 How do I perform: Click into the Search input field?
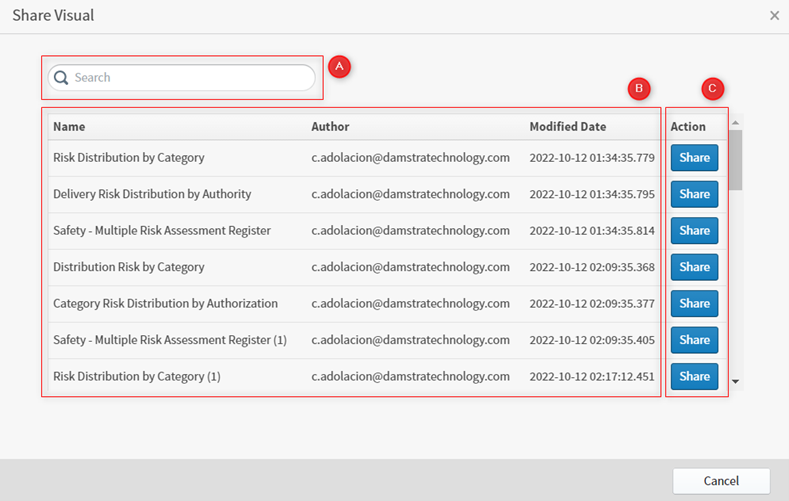tap(190, 78)
